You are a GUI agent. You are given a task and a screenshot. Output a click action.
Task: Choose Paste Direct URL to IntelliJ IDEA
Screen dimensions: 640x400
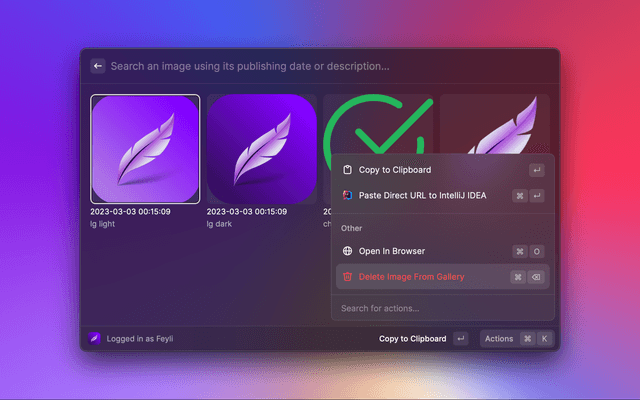[x=443, y=196]
